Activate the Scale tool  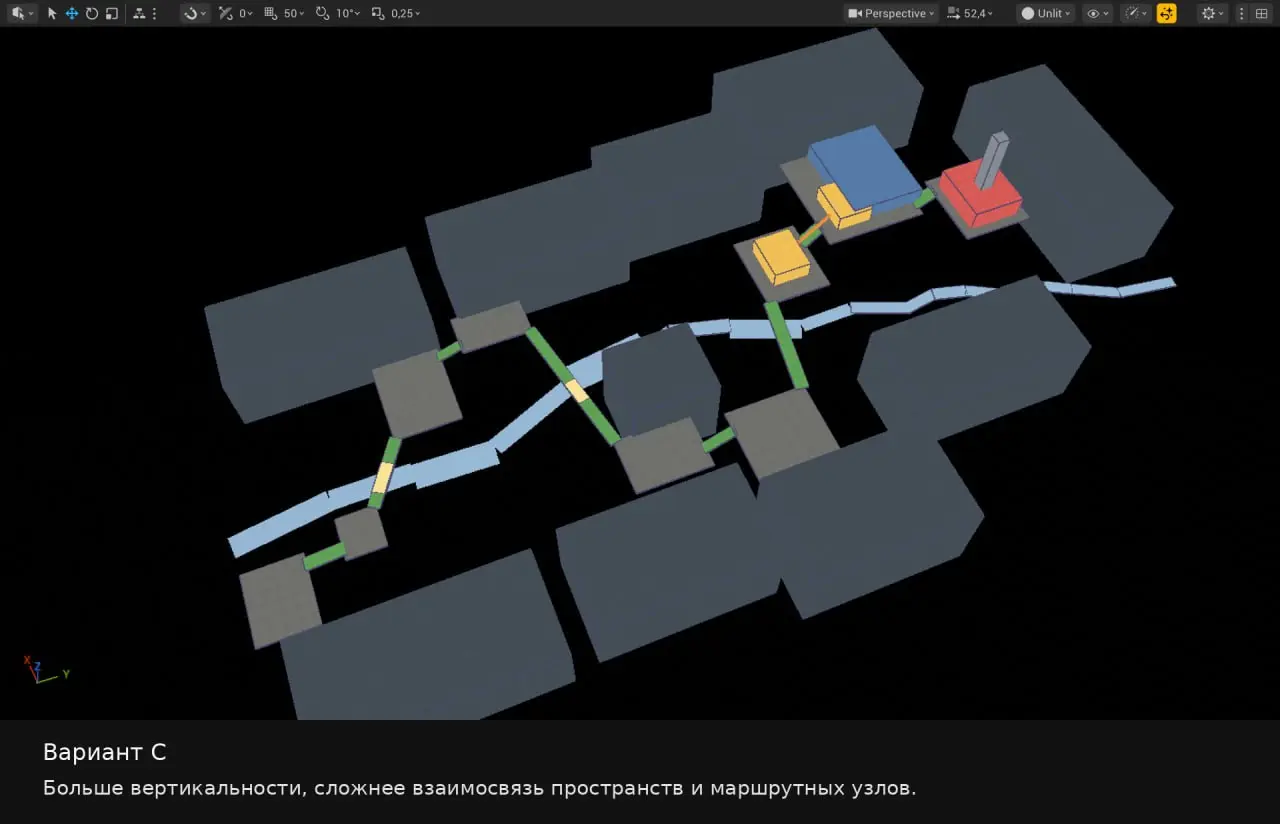(x=112, y=14)
